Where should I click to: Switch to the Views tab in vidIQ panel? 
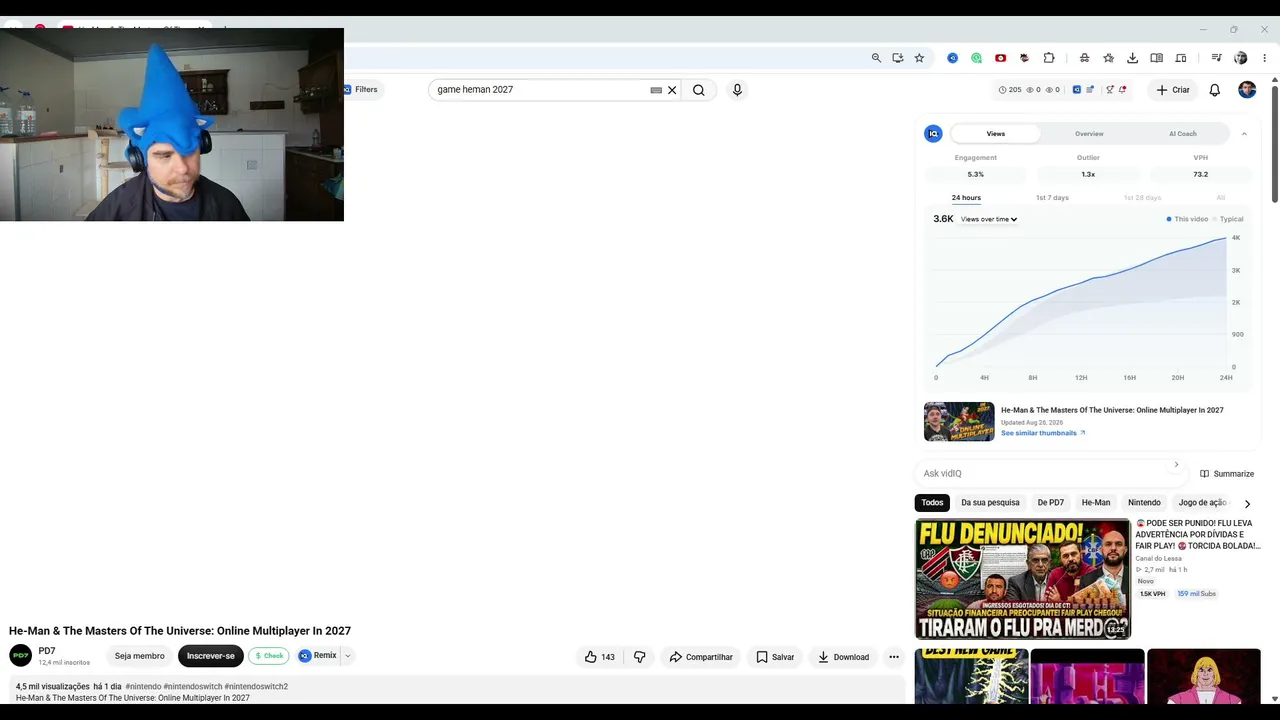(996, 134)
